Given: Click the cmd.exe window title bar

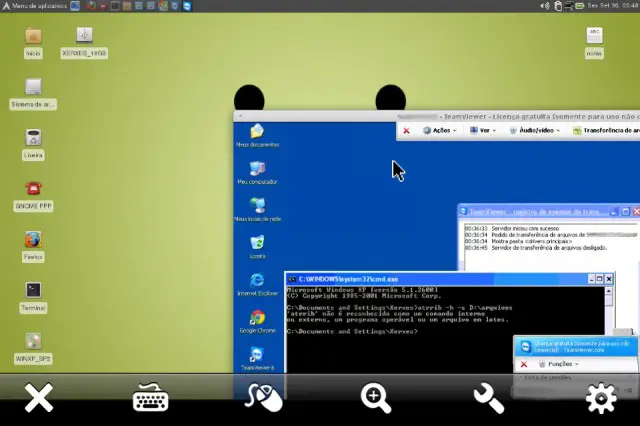Looking at the screenshot, I should pyautogui.click(x=437, y=279).
